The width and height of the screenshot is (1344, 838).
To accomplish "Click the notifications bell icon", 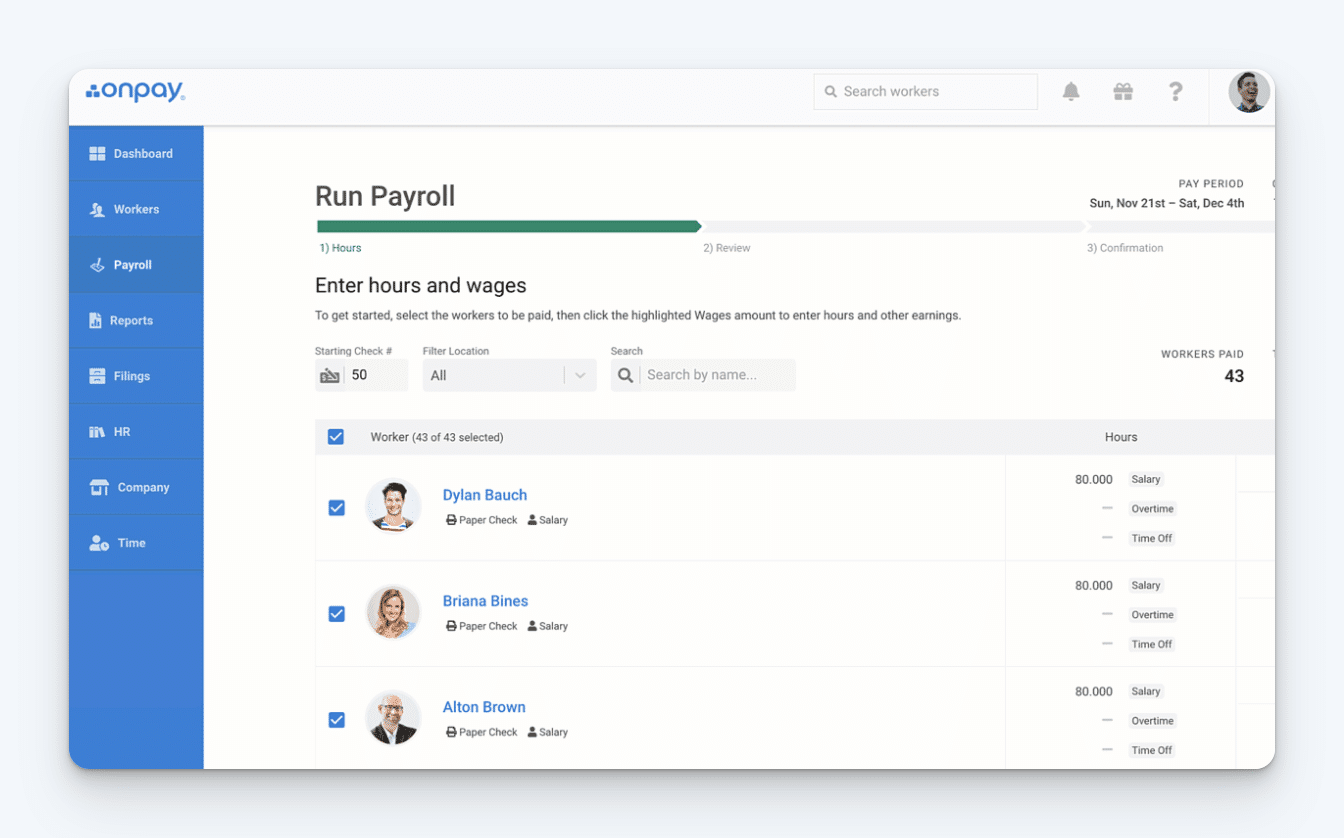I will click(1071, 91).
